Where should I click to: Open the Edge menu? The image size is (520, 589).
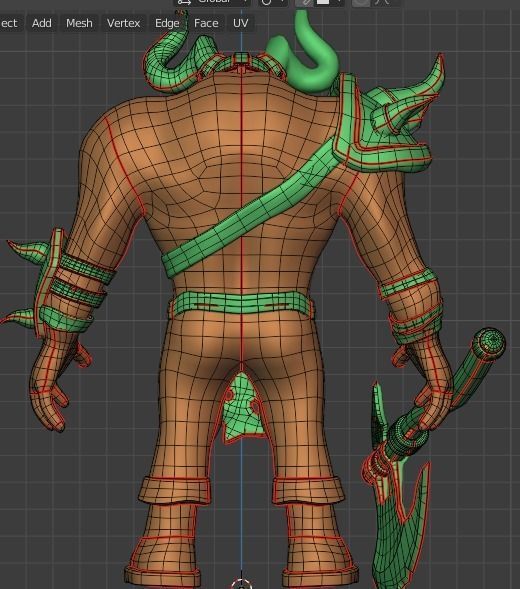167,23
